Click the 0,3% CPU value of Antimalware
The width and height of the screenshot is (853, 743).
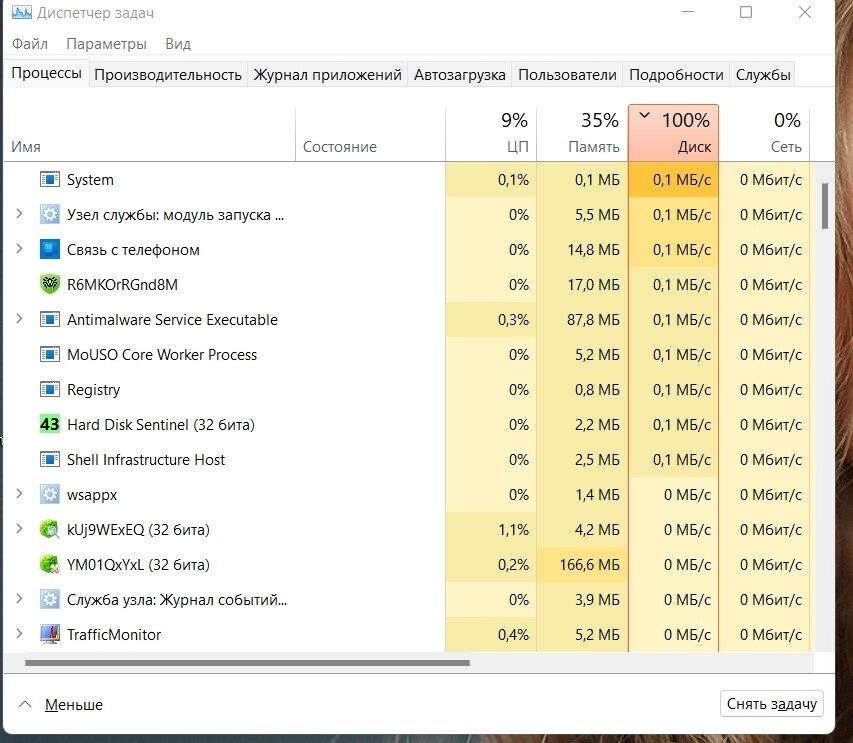[513, 319]
